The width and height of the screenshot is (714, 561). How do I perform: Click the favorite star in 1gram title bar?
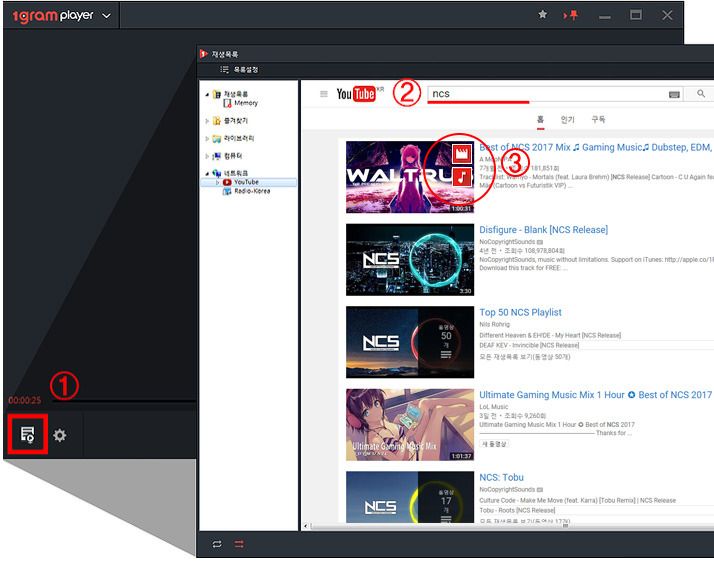[x=542, y=15]
